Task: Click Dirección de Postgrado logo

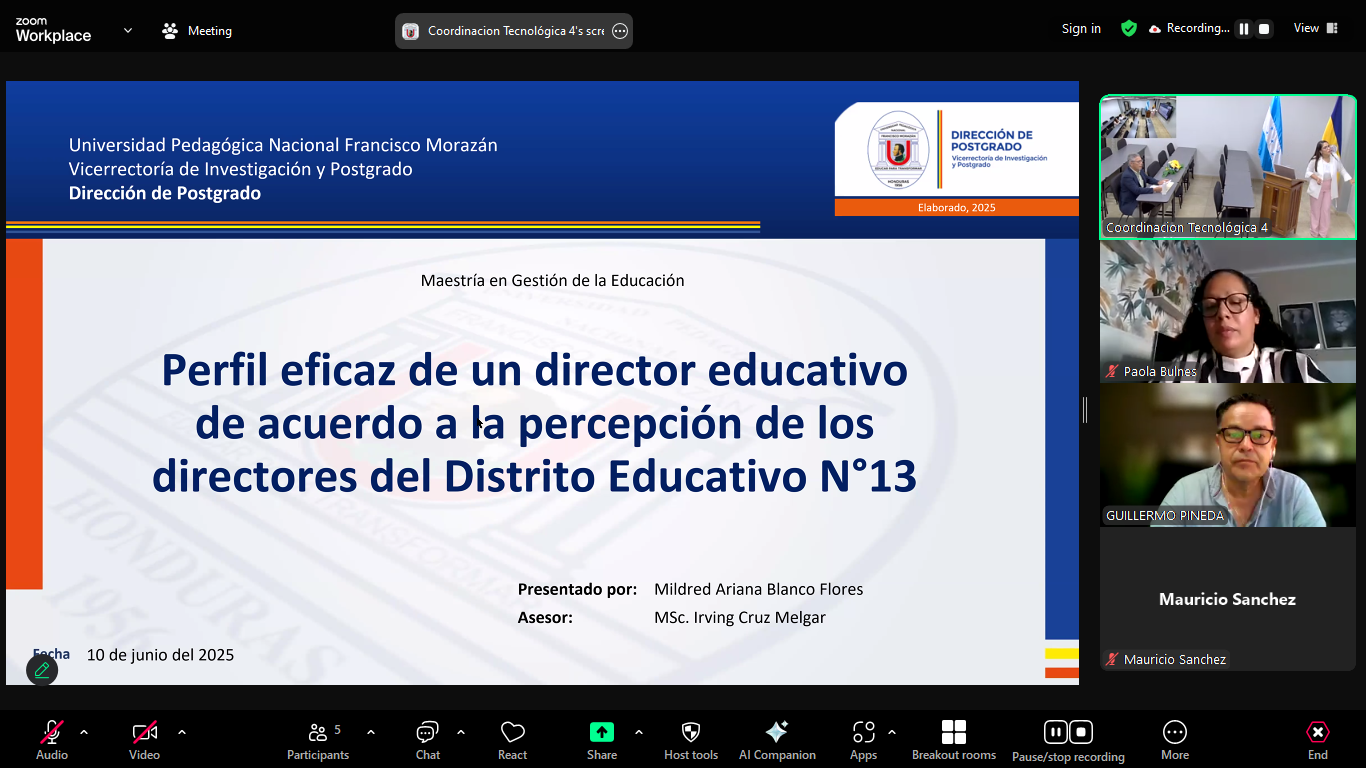Action: pyautogui.click(x=957, y=150)
